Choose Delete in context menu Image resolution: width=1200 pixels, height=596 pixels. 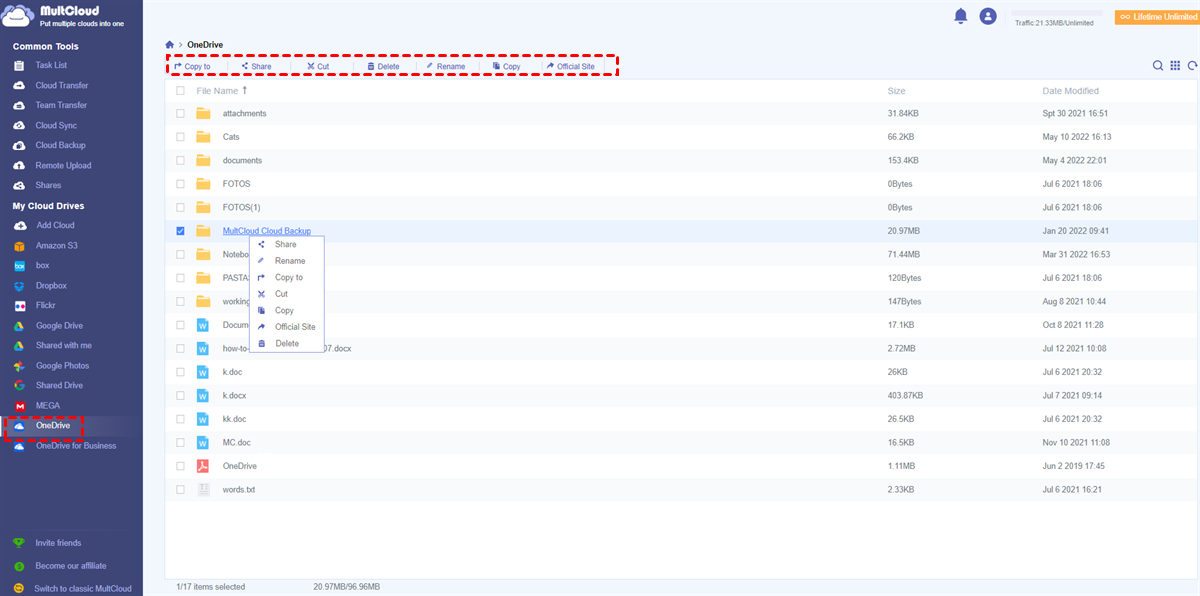(x=287, y=343)
